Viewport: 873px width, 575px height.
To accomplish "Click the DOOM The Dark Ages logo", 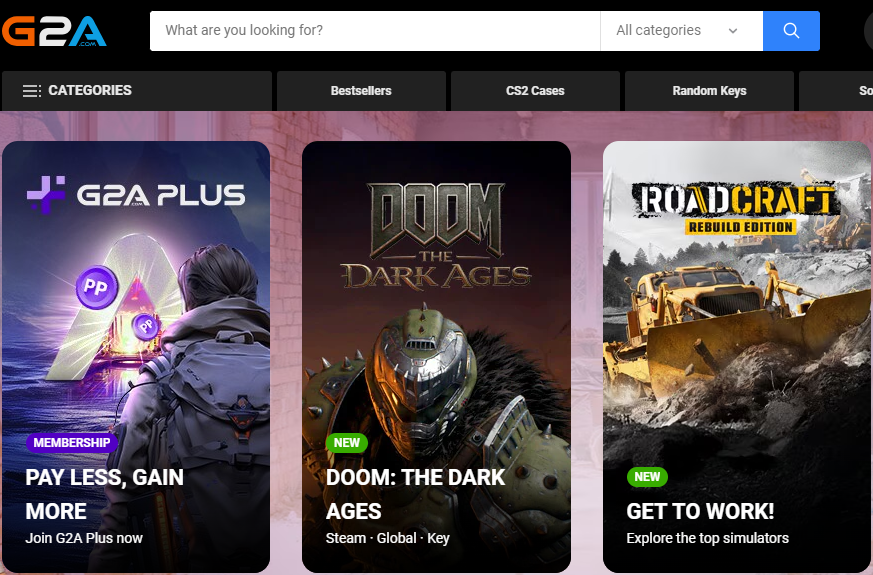I will pyautogui.click(x=436, y=236).
